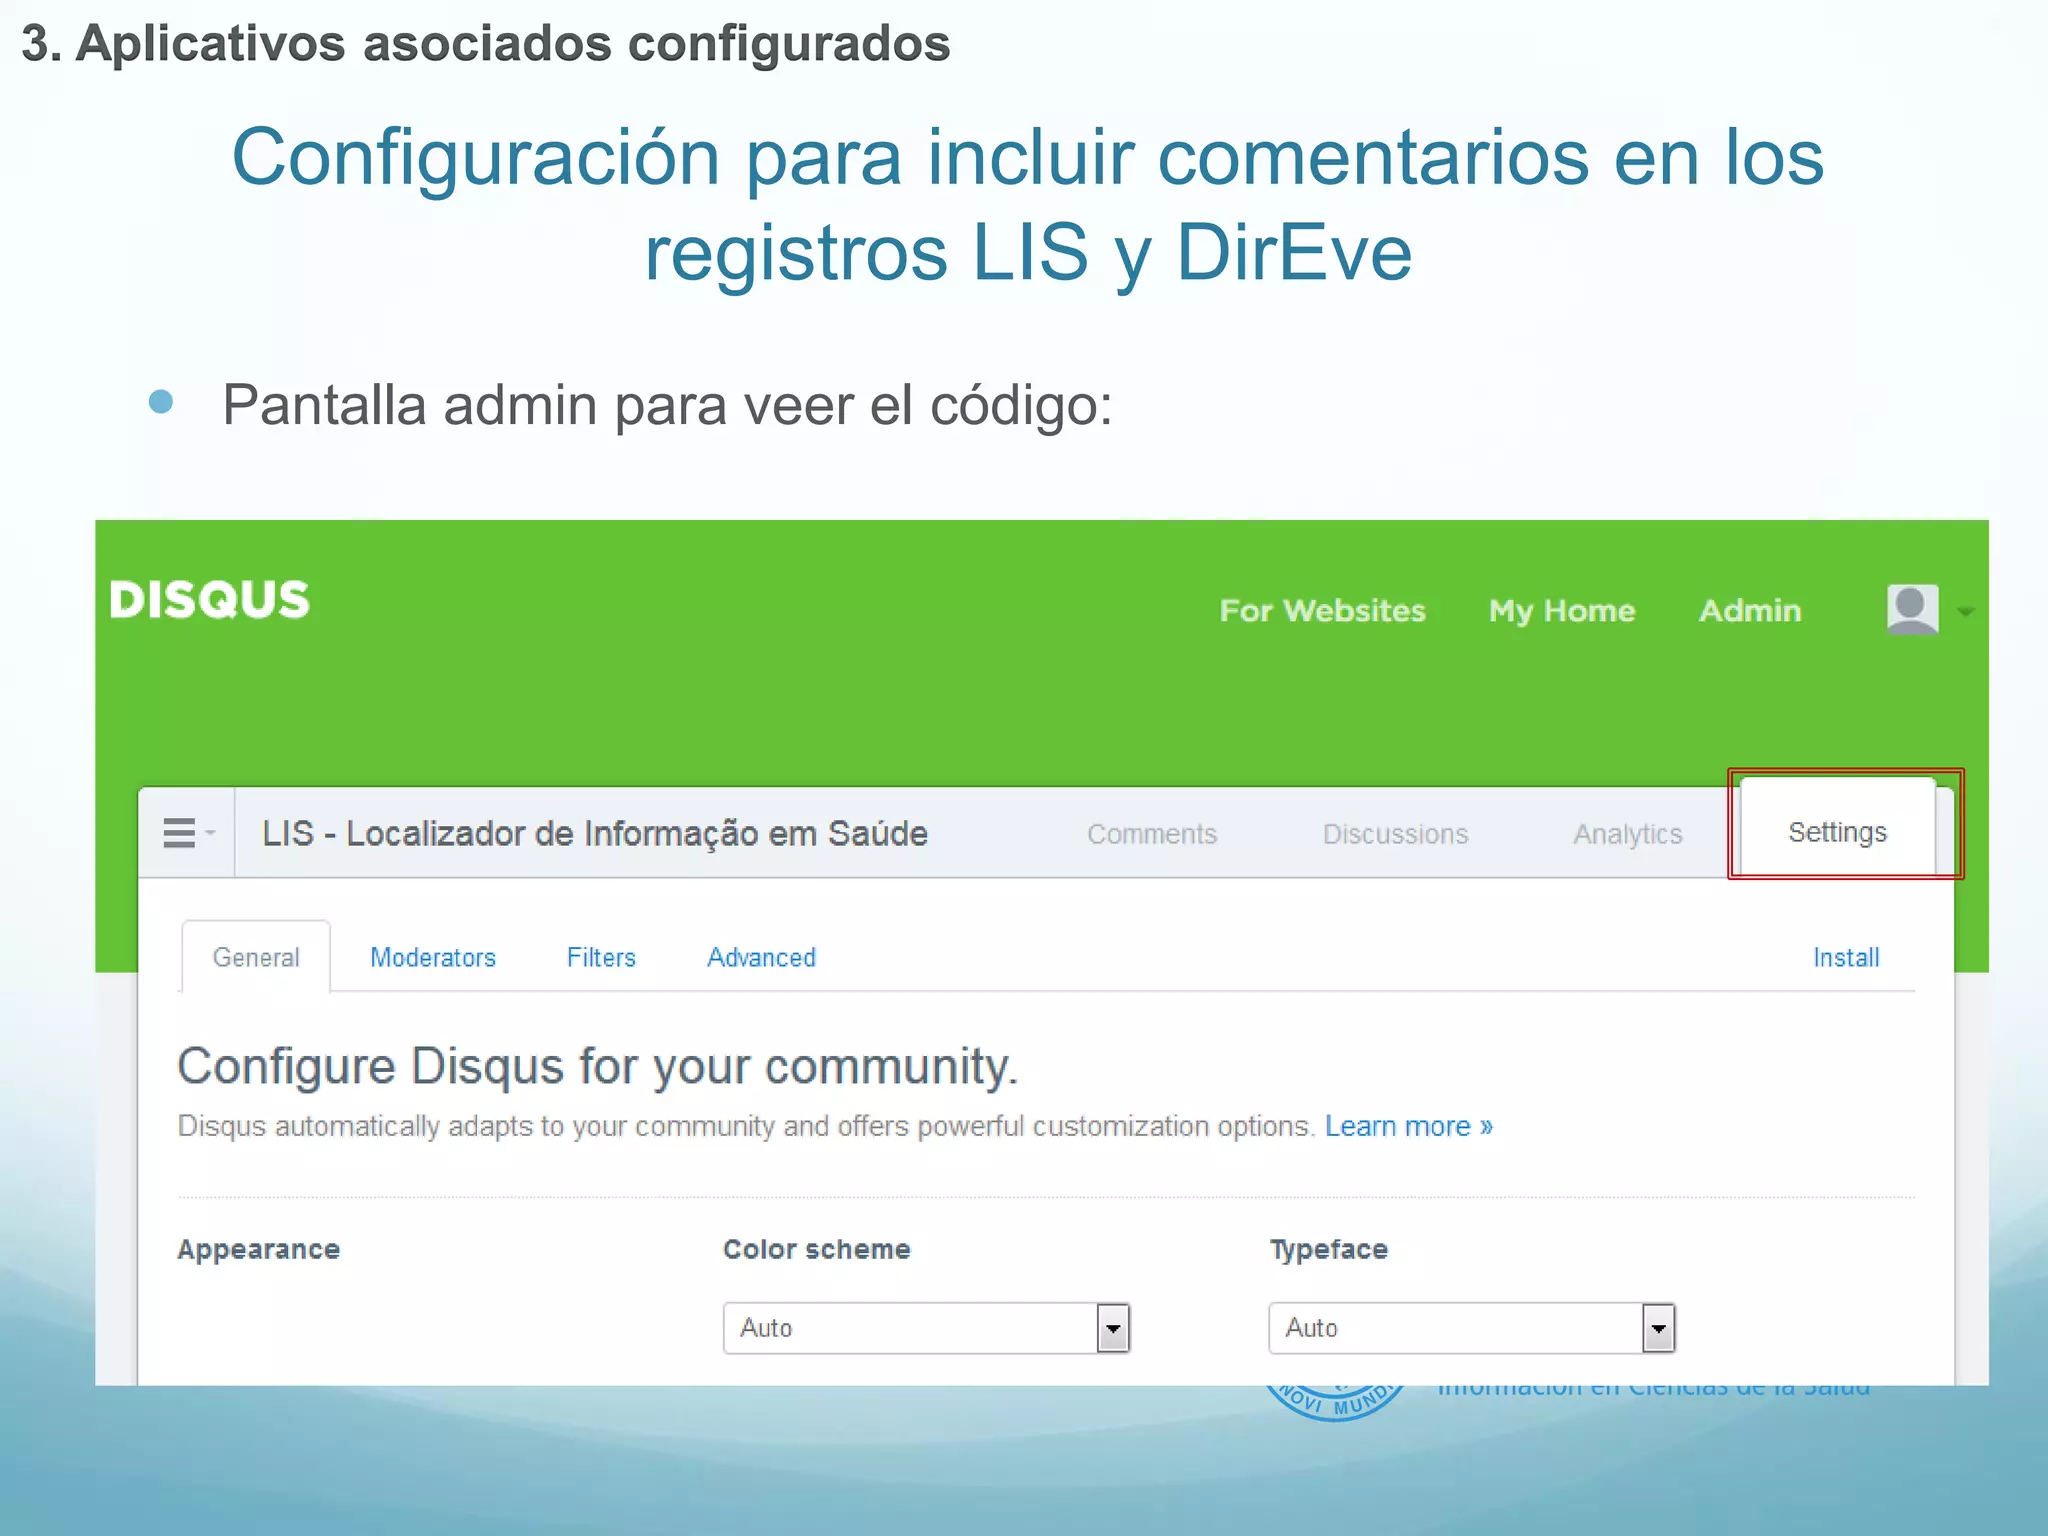The image size is (2048, 1536).
Task: Open the Admin page
Action: pos(1750,610)
